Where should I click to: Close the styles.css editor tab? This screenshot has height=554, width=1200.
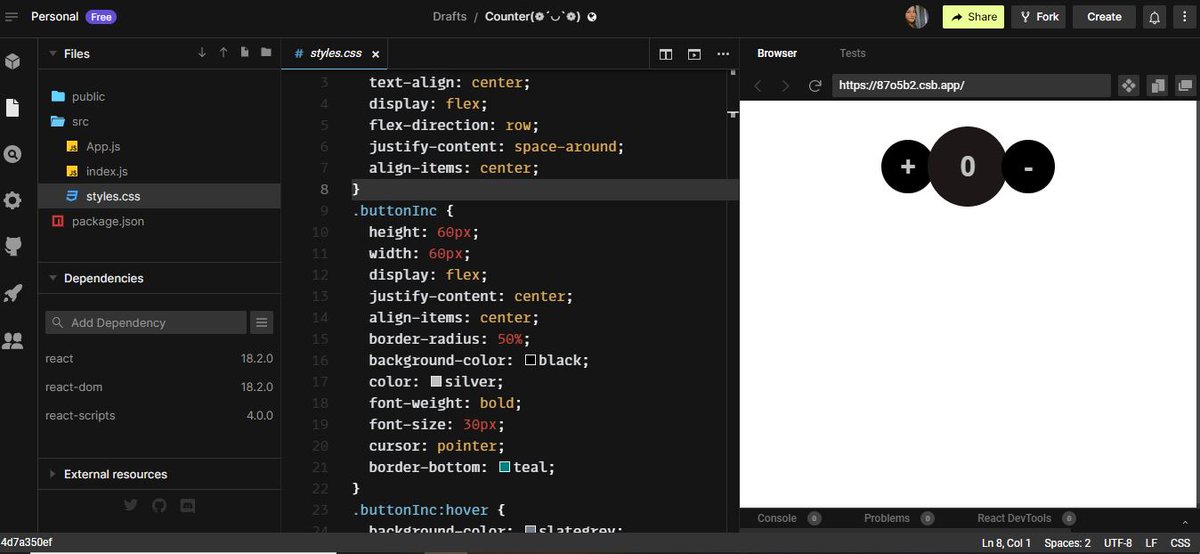[375, 54]
